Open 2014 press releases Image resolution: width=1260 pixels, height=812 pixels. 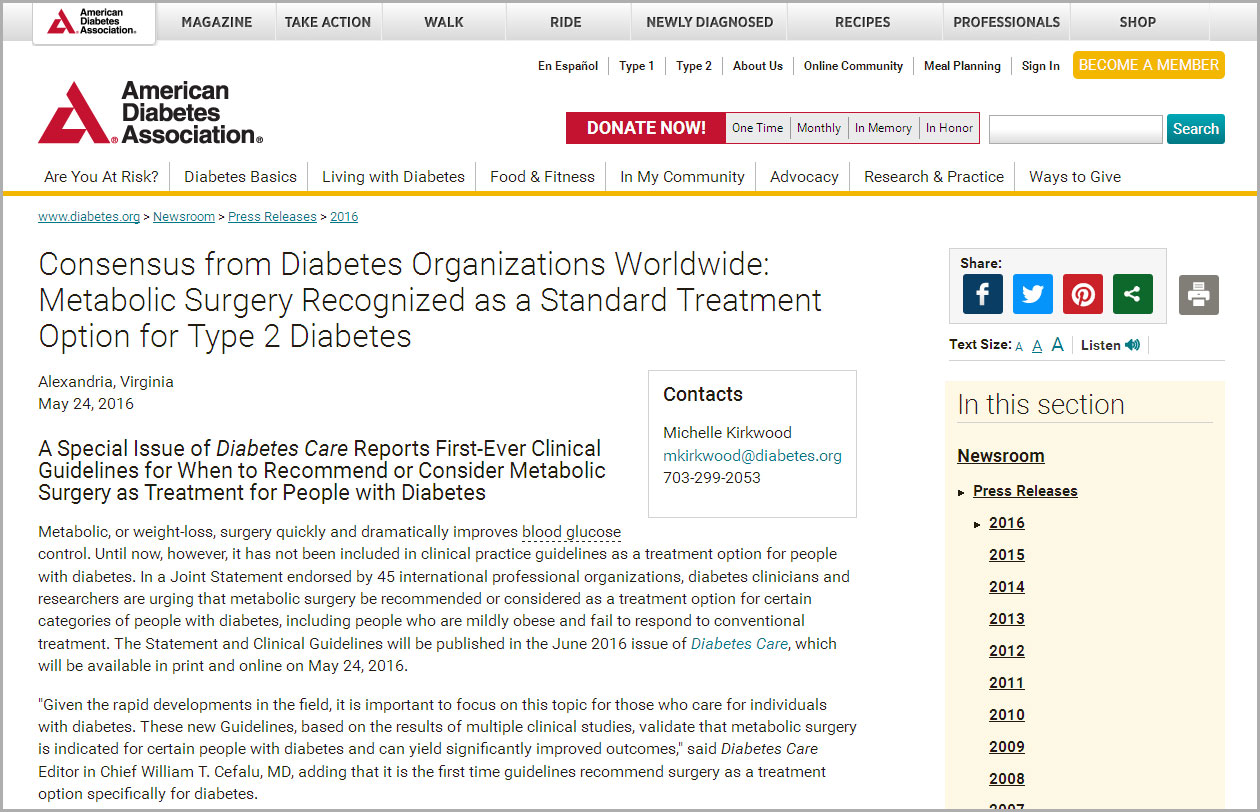pyautogui.click(x=1006, y=587)
